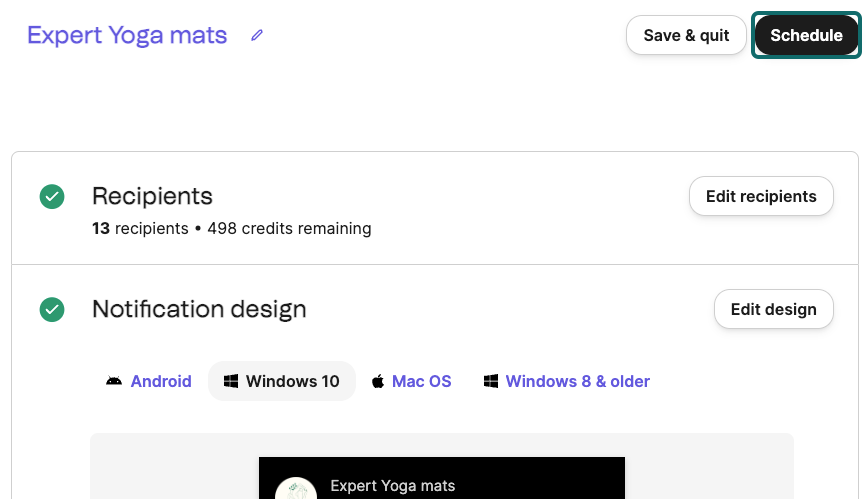Click the 13 recipients credits remaining text

[231, 228]
